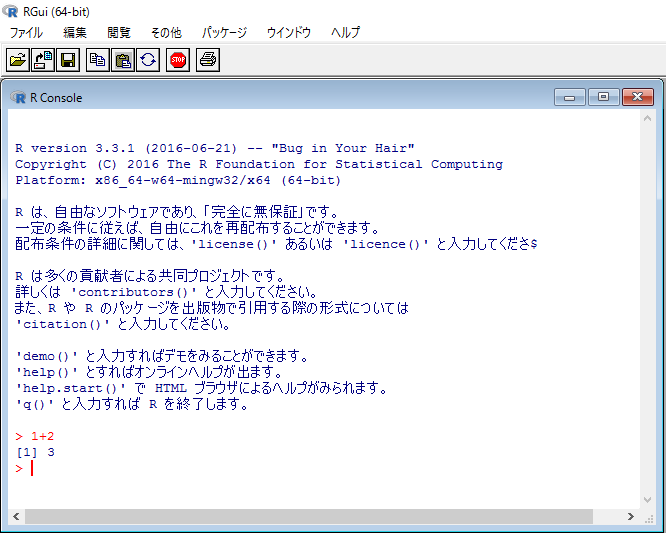Click the horizontal scrollbar thumb

[x=309, y=516]
